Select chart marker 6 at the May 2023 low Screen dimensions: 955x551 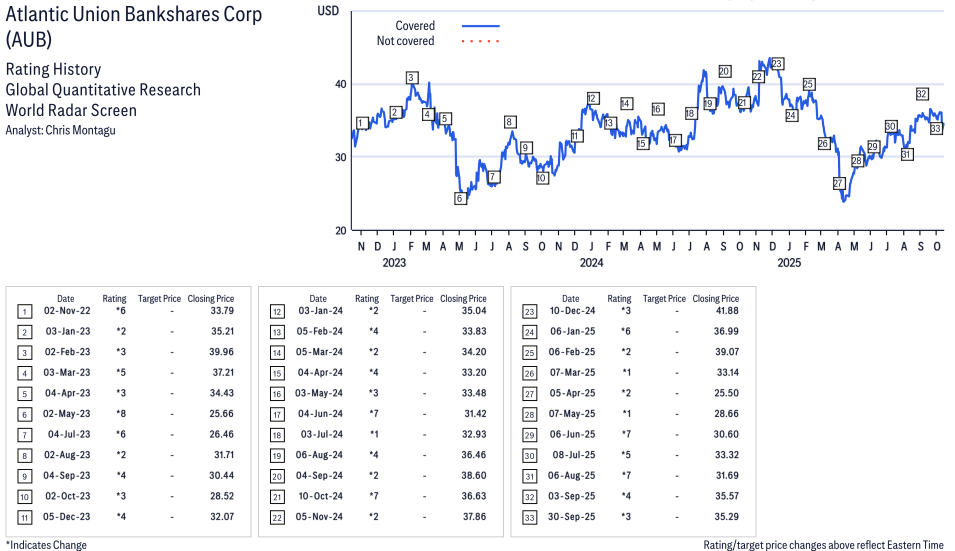[x=460, y=198]
